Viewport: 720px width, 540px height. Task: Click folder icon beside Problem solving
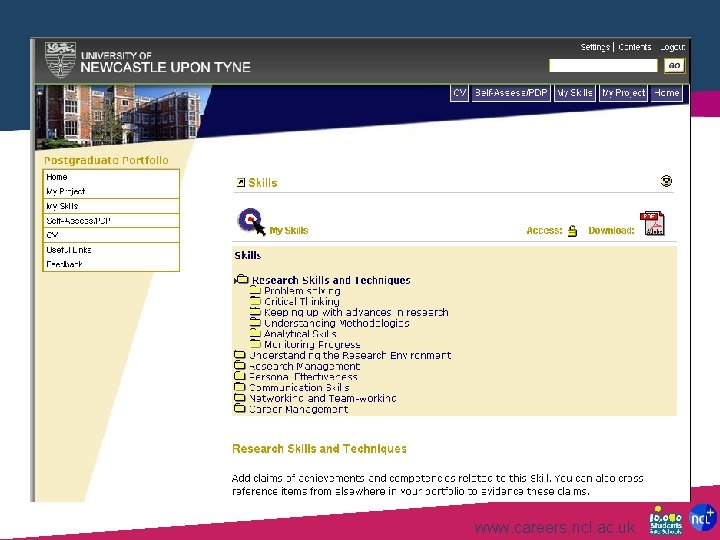255,290
